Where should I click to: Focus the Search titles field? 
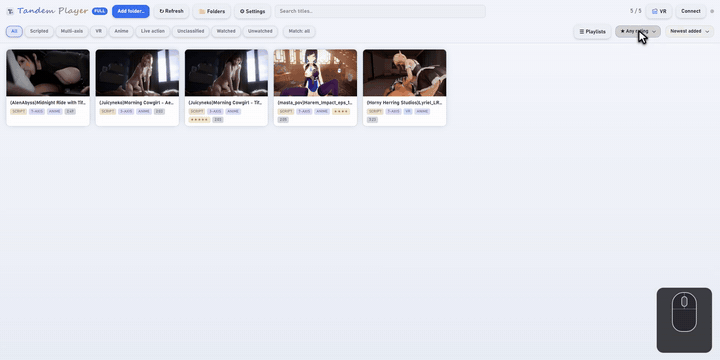[x=380, y=11]
